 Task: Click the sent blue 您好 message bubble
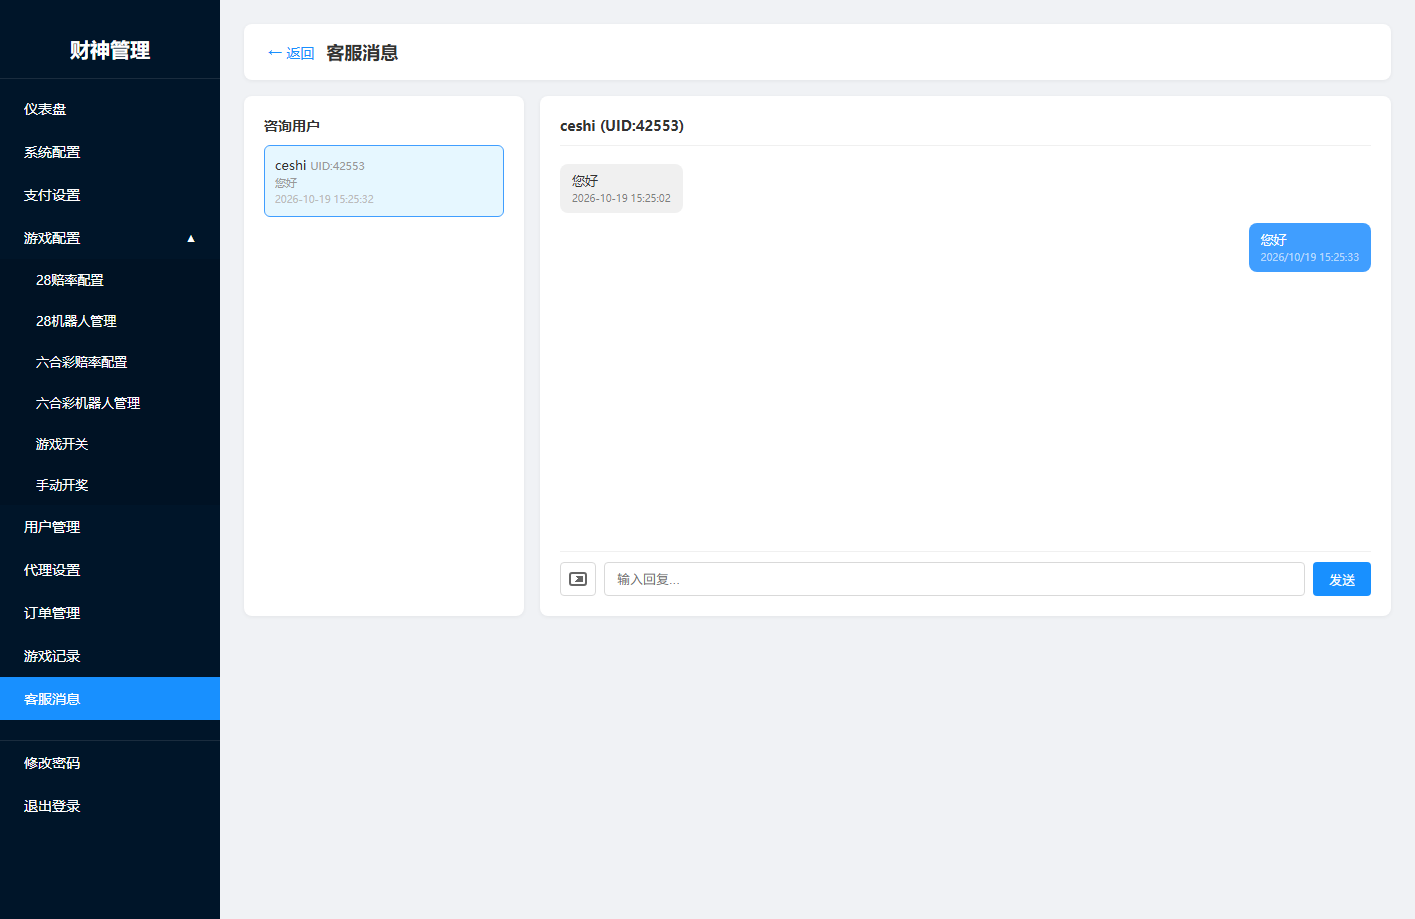[1310, 247]
